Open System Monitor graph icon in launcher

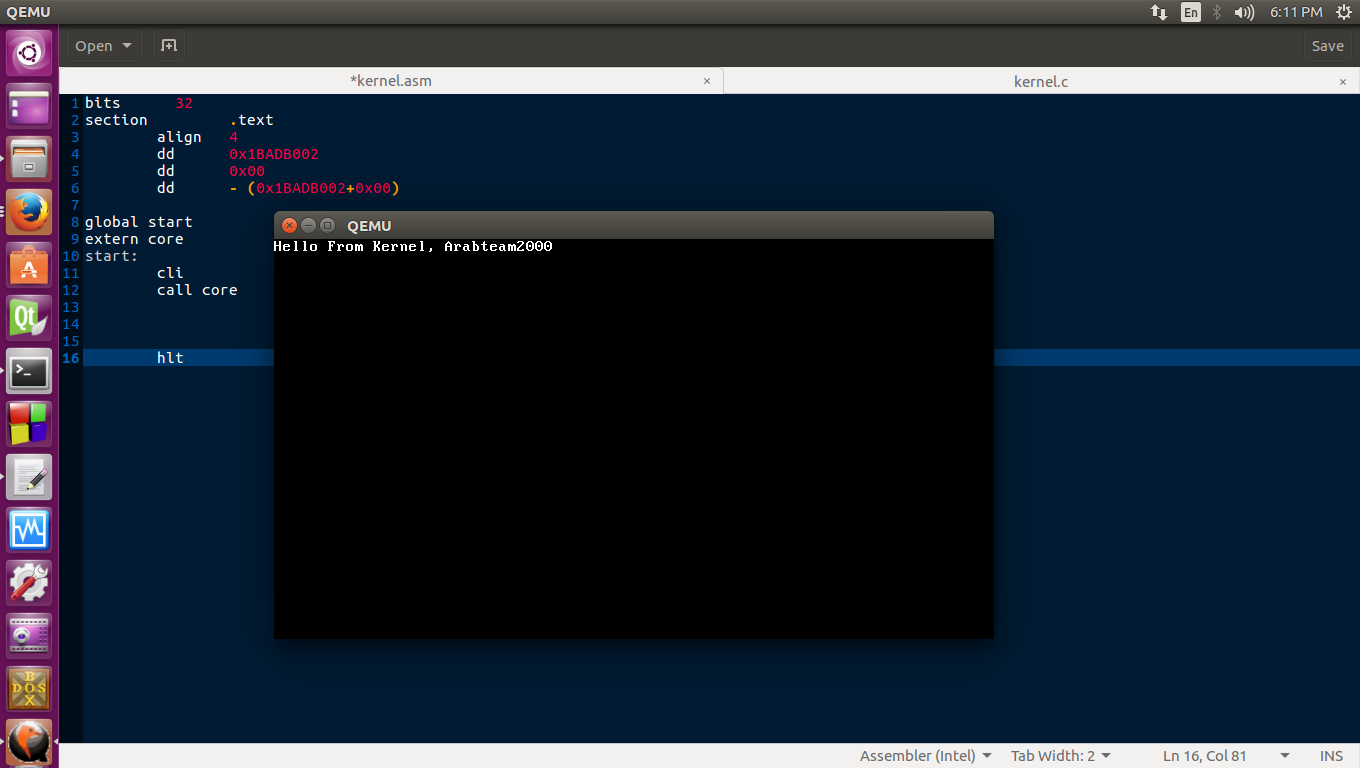point(29,531)
